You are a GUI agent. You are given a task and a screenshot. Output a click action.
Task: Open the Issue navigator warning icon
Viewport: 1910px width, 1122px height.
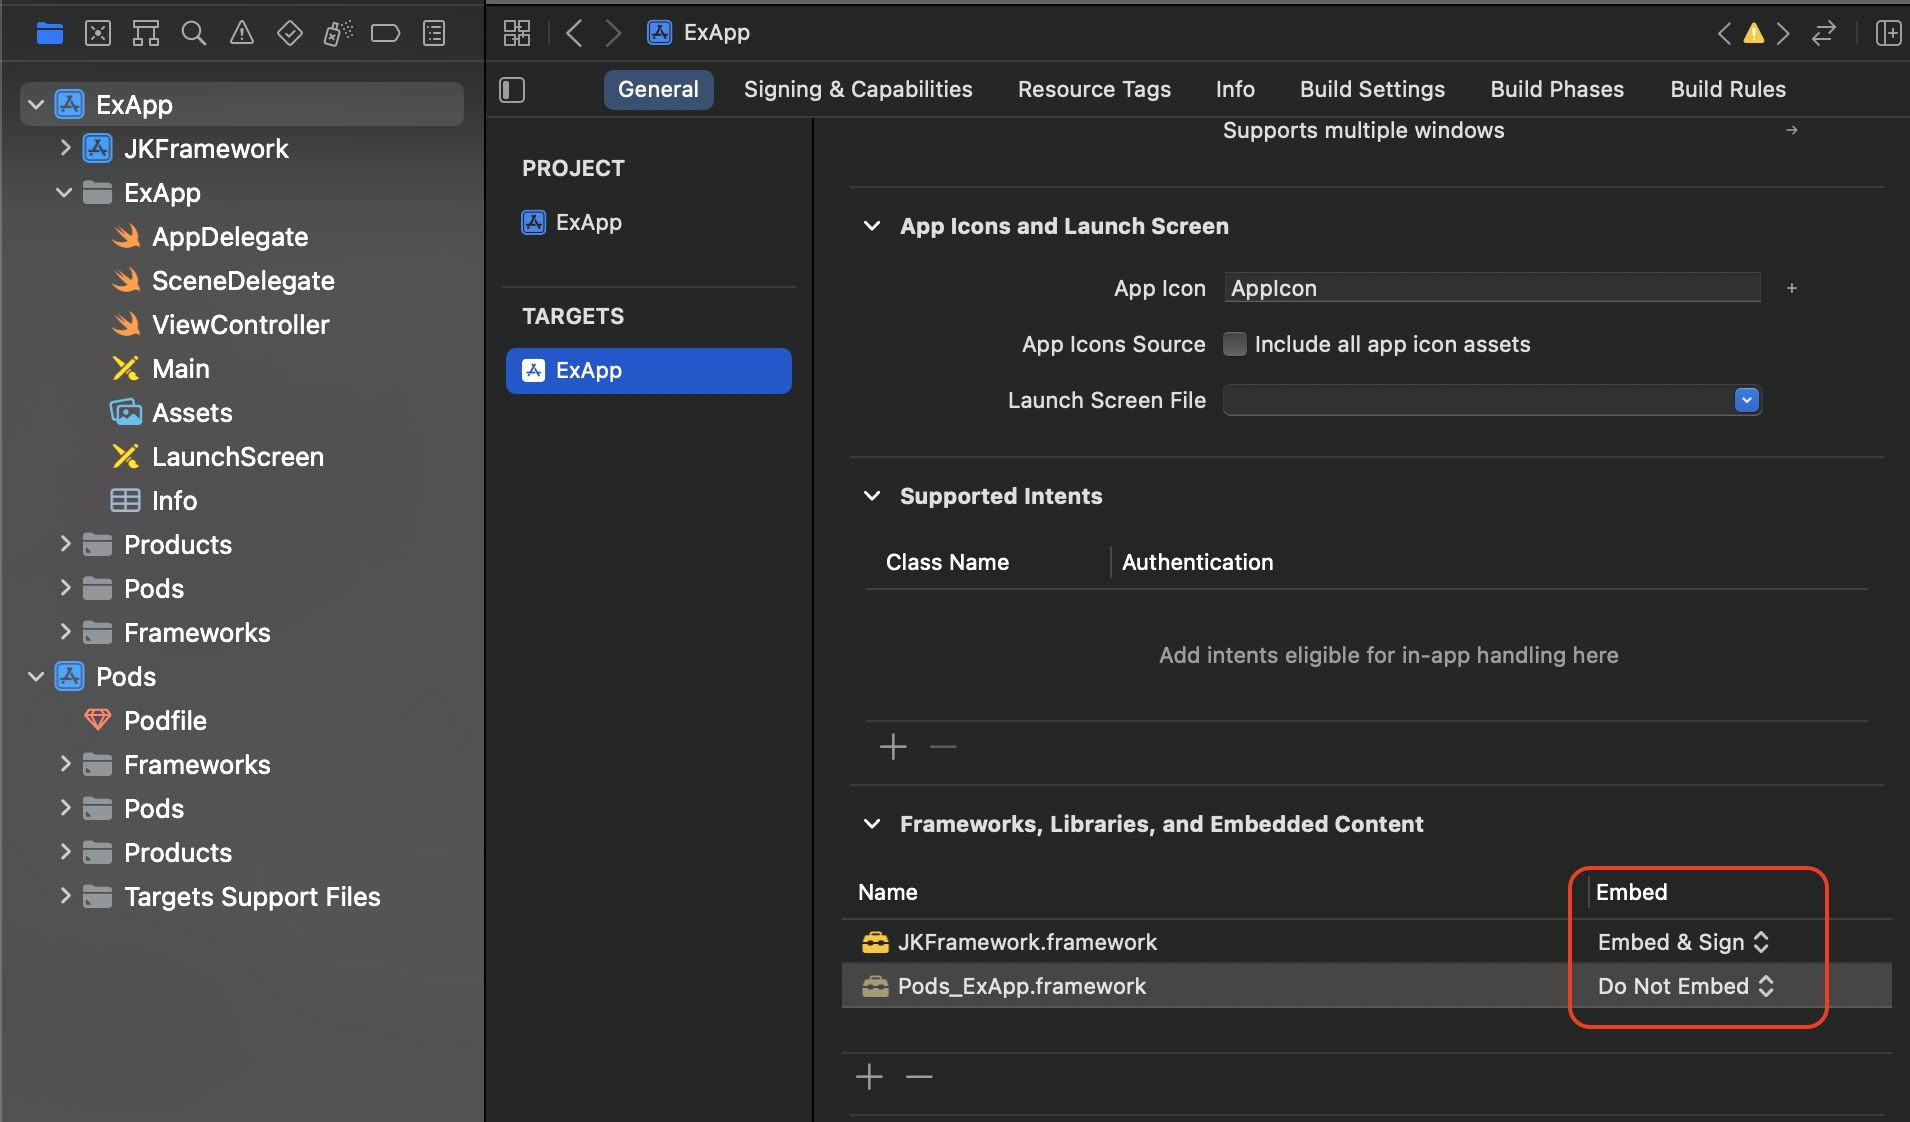[242, 33]
